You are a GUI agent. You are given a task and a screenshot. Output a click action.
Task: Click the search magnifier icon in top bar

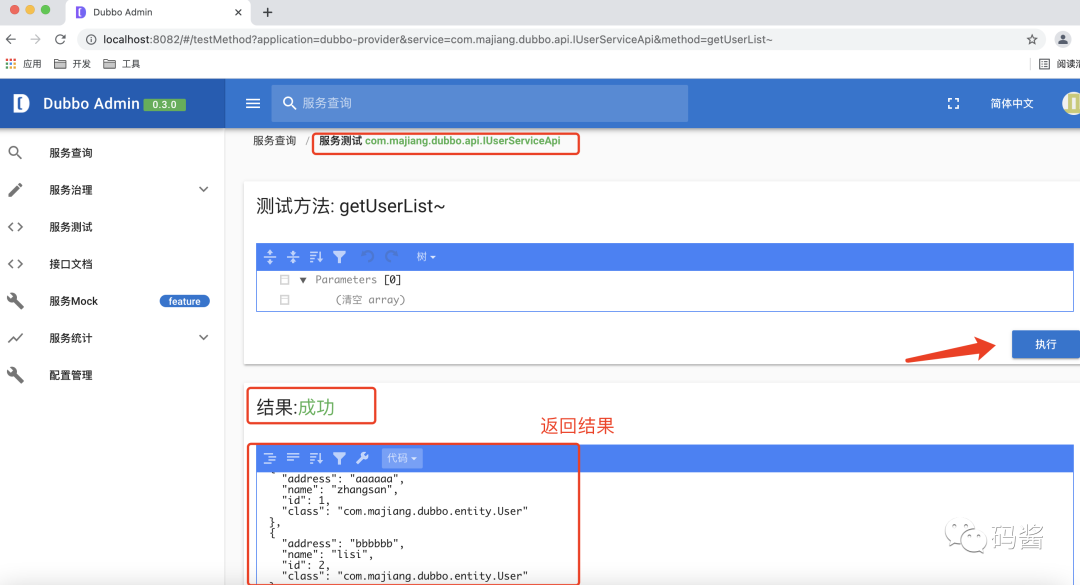coord(289,103)
